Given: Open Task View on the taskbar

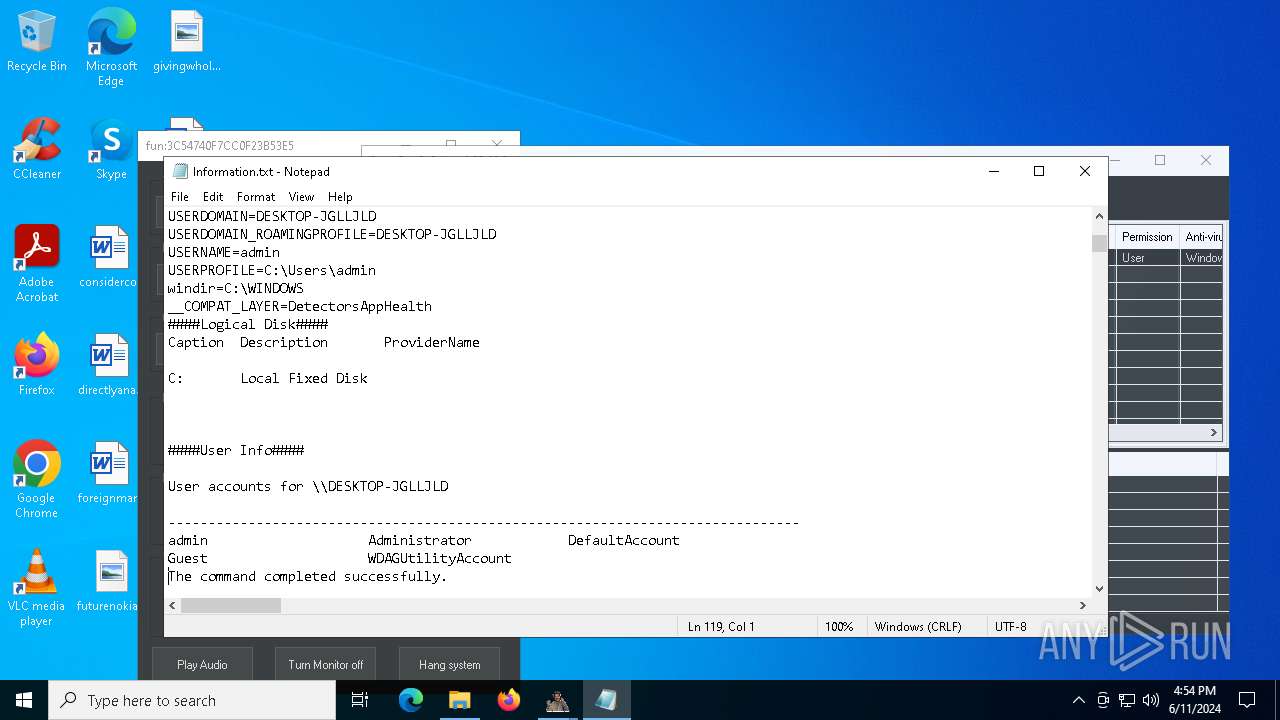Looking at the screenshot, I should [x=360, y=700].
